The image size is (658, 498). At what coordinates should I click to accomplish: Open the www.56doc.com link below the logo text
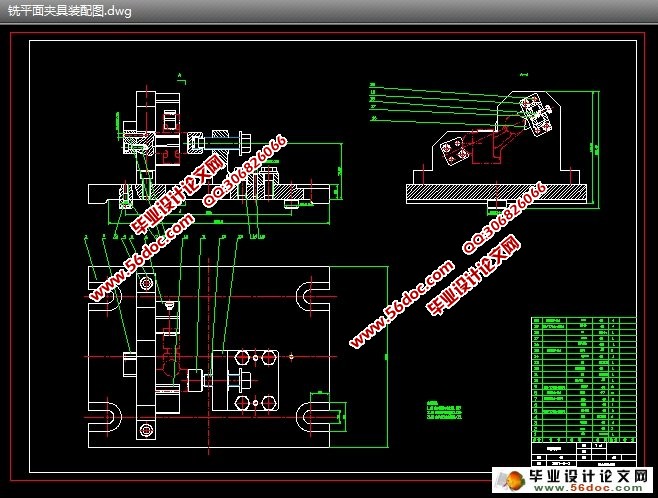pos(584,488)
